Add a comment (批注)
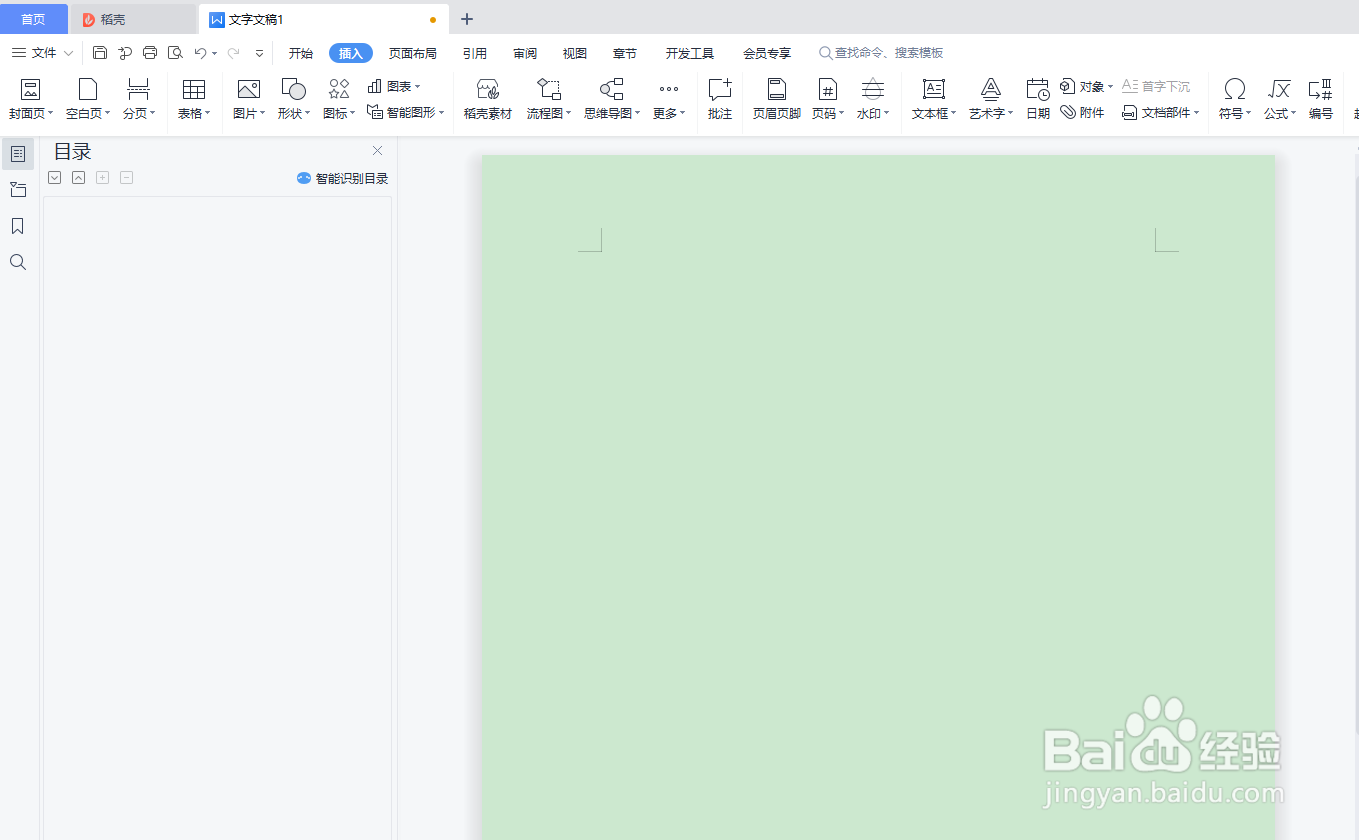Screen dimensions: 1359x840 coord(720,99)
